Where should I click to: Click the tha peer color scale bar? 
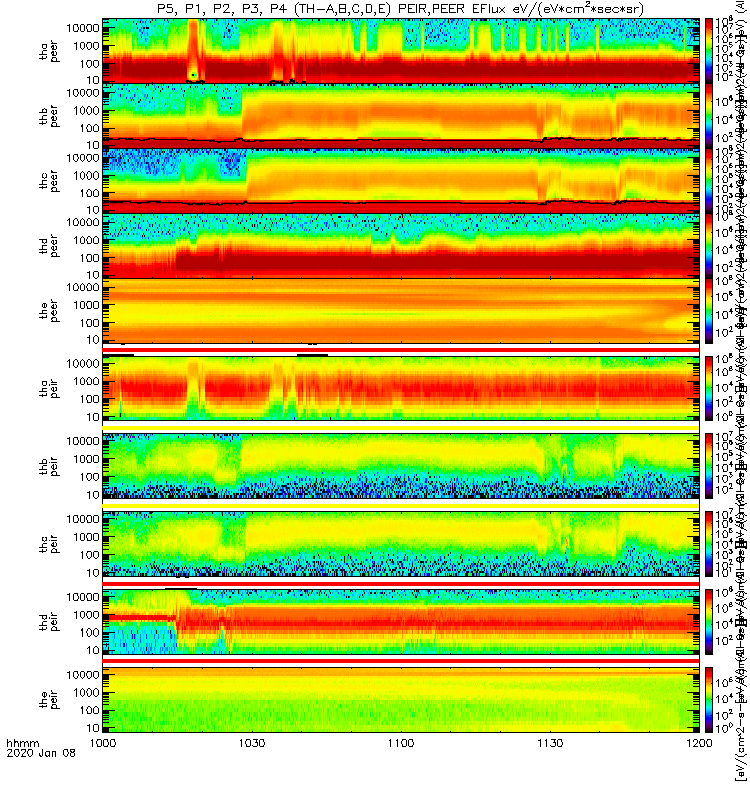pyautogui.click(x=709, y=51)
